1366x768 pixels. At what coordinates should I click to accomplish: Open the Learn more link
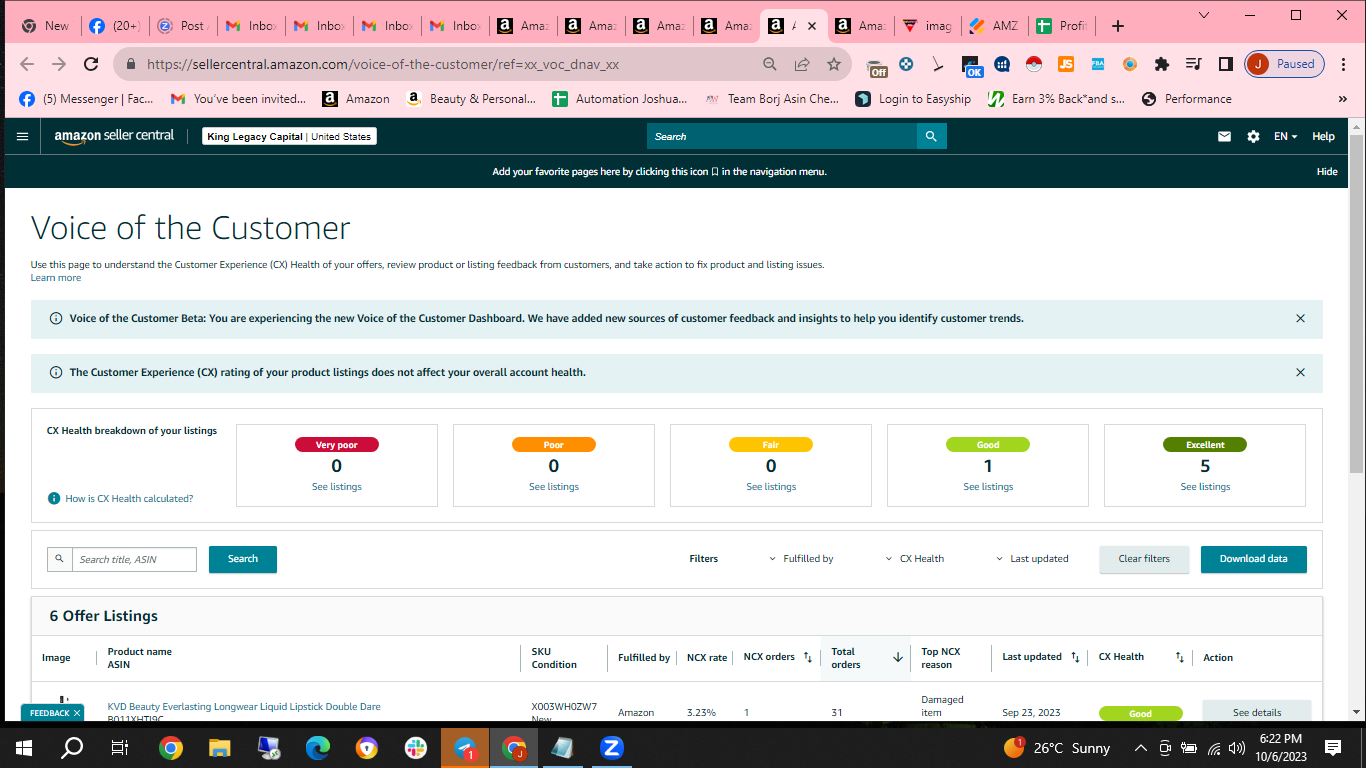coord(56,278)
